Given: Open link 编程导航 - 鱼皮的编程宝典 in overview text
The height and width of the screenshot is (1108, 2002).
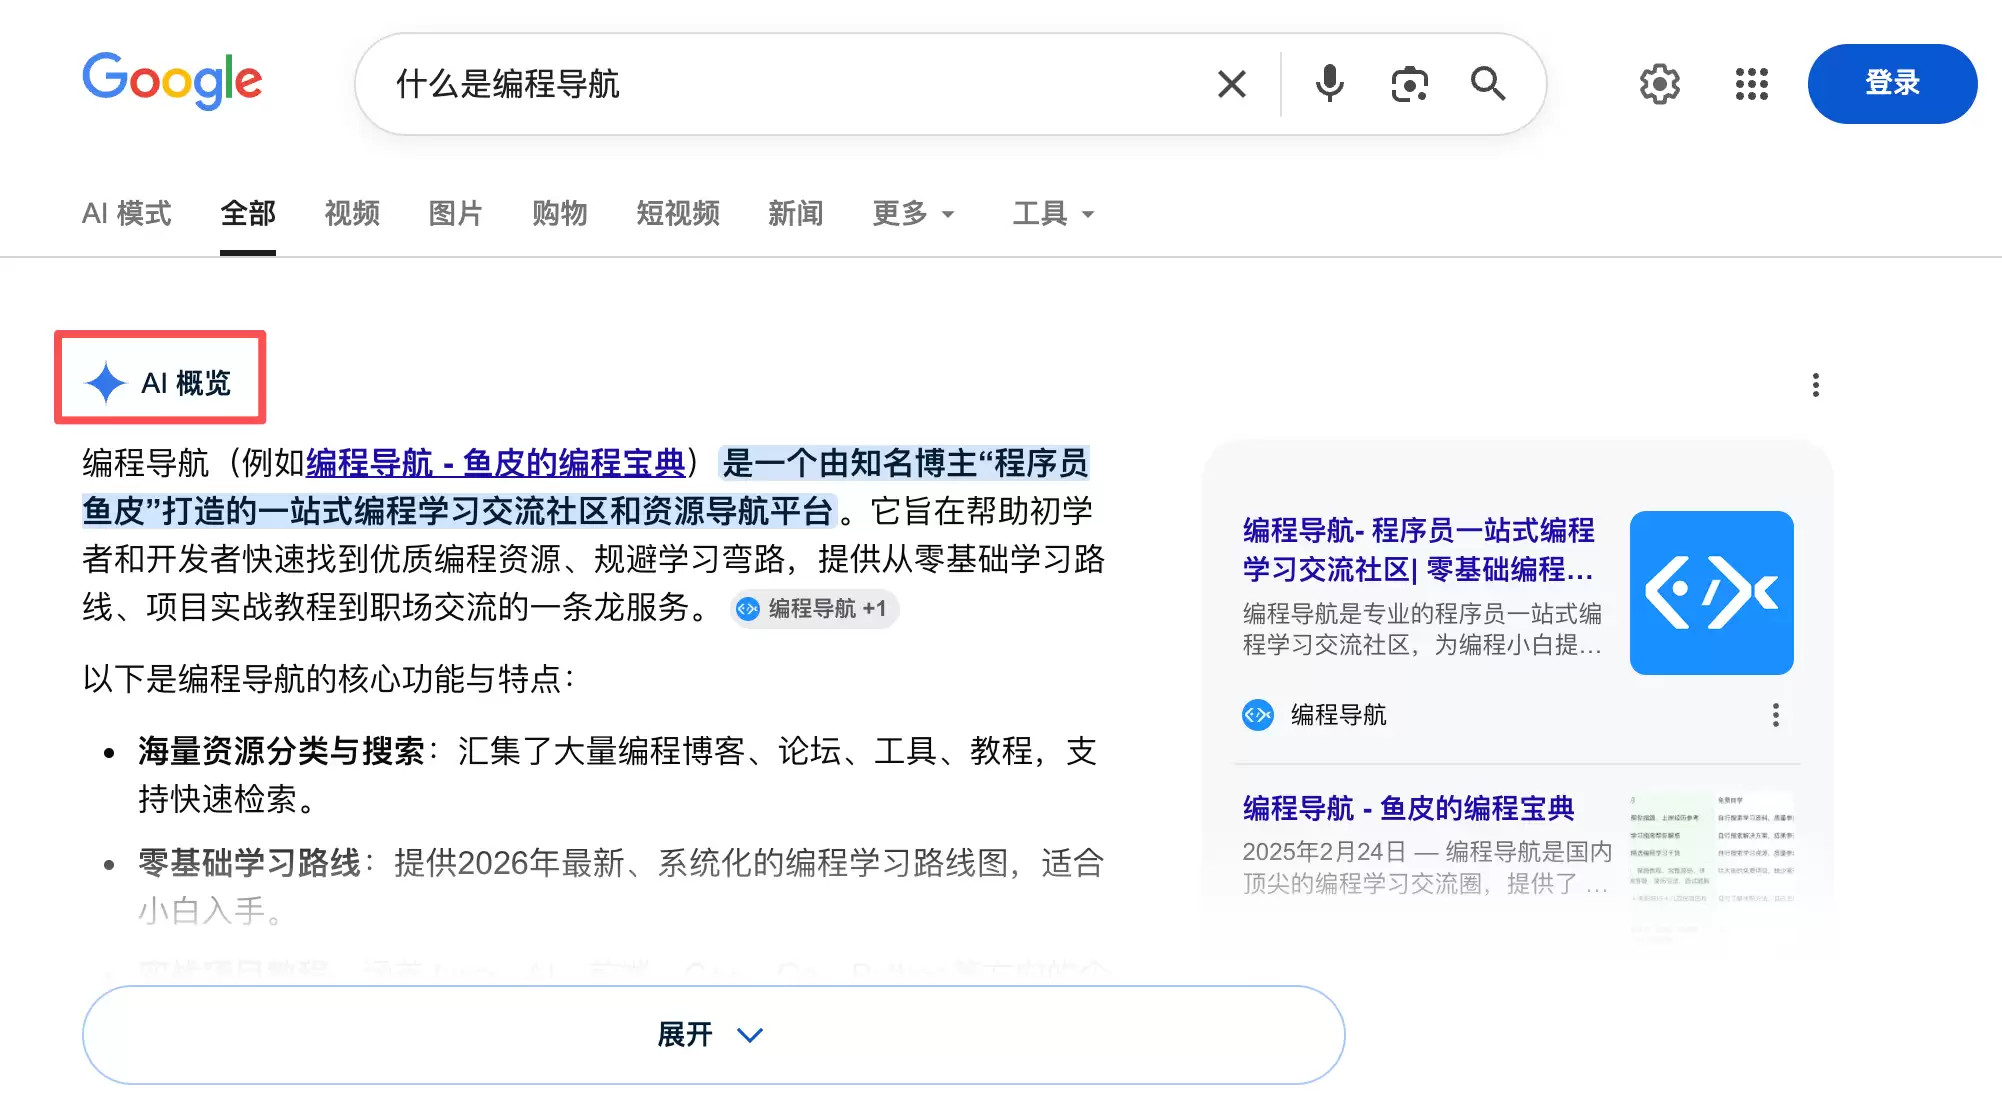Looking at the screenshot, I should coord(496,463).
